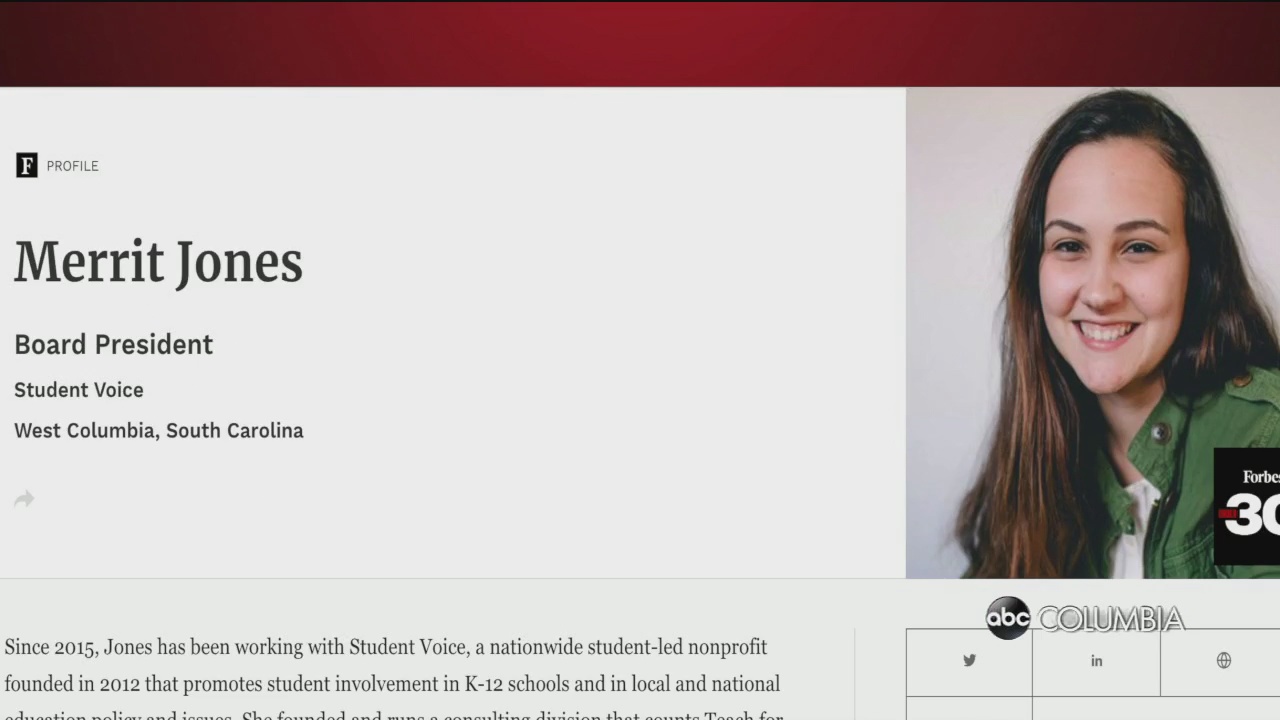The height and width of the screenshot is (720, 1280).
Task: Click the dark red header banner
Action: [x=640, y=44]
